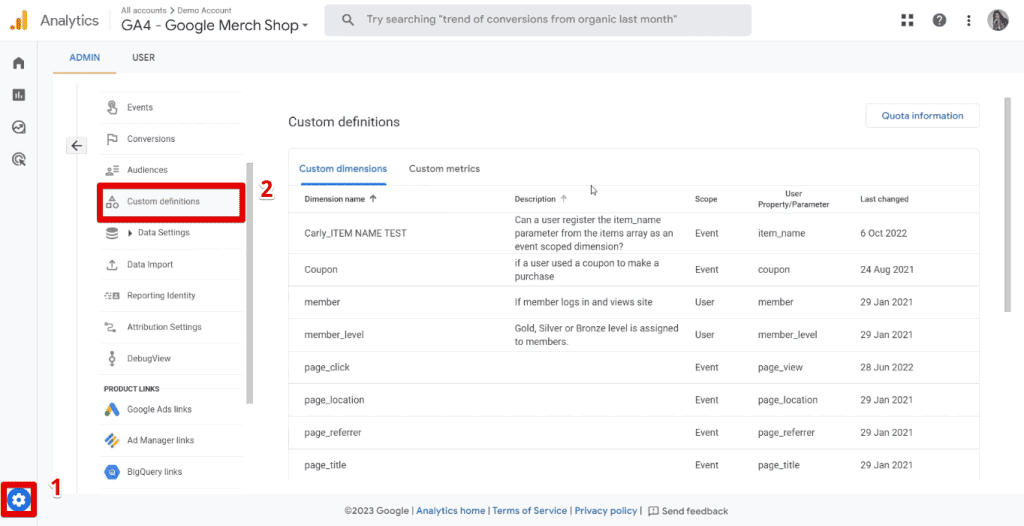Expand the Data Settings triangle

pos(131,233)
